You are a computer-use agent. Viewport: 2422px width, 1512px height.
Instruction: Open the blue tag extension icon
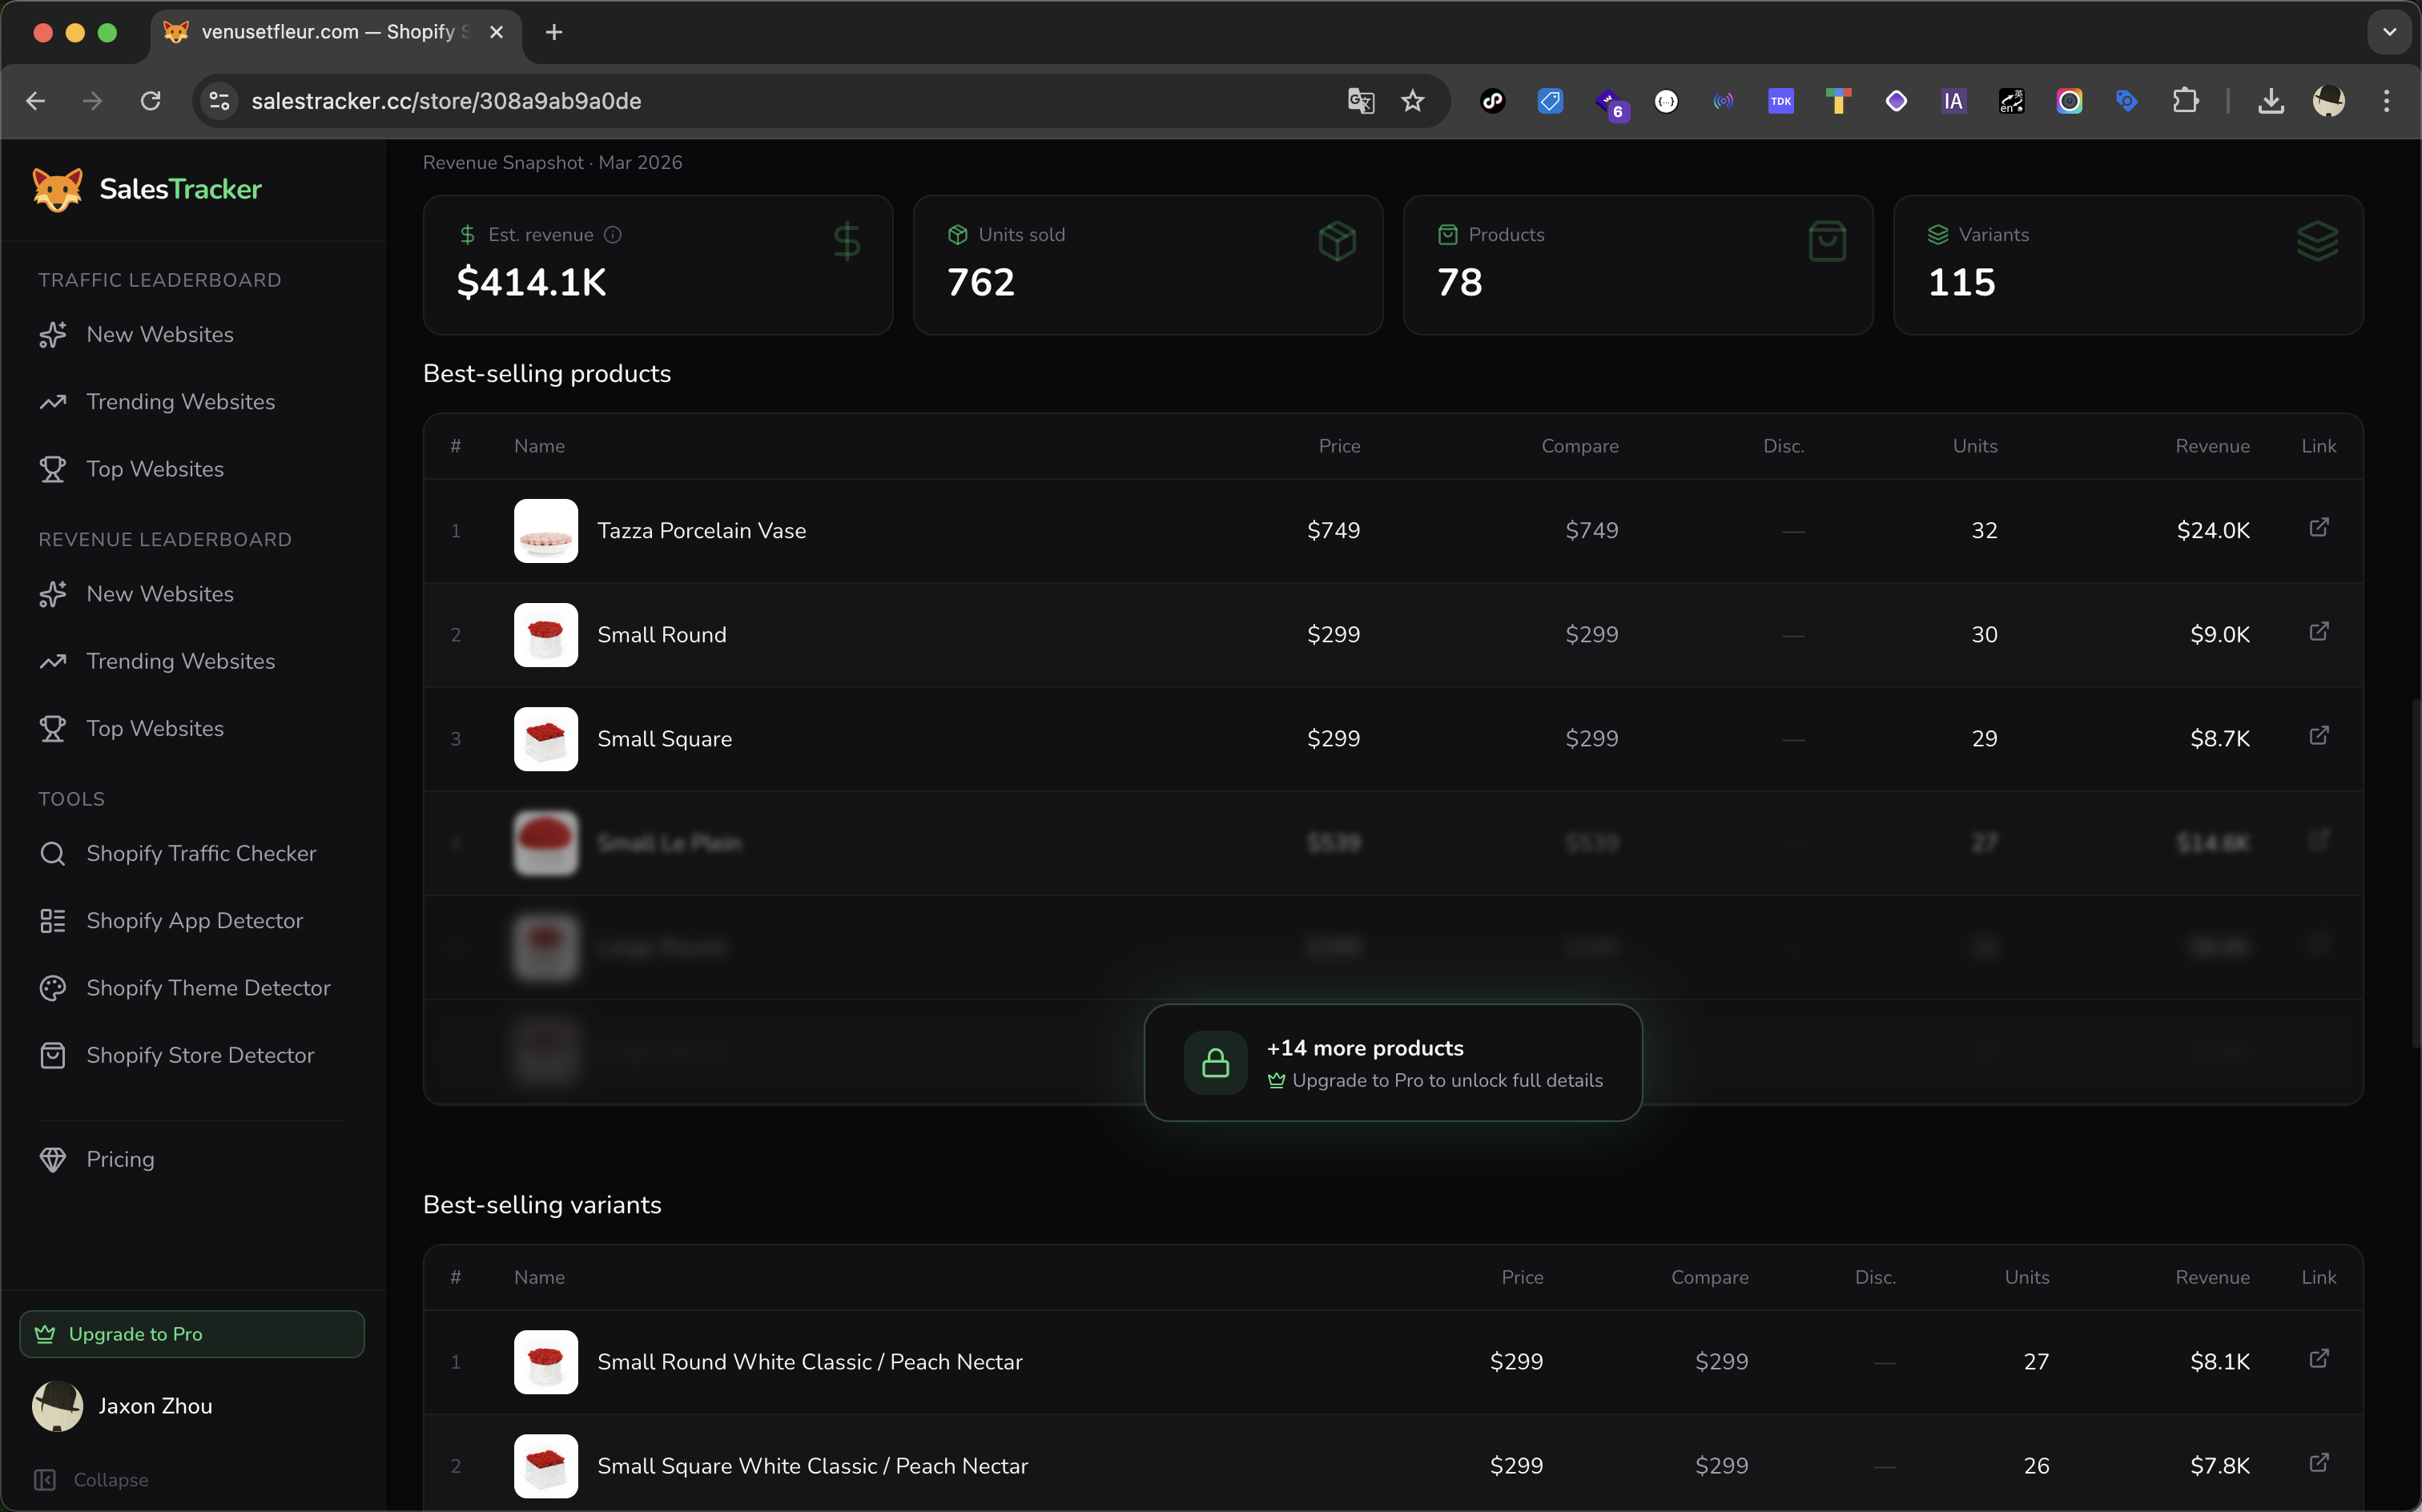1550,101
